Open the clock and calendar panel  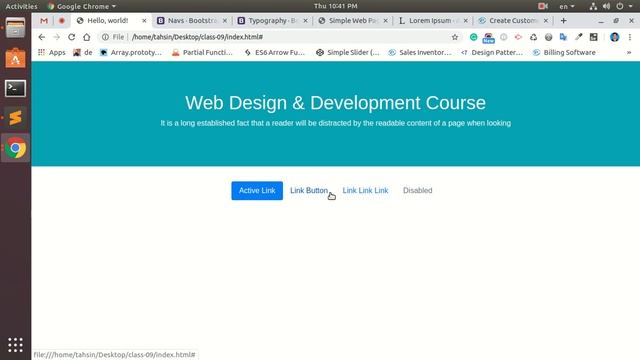tap(336, 6)
